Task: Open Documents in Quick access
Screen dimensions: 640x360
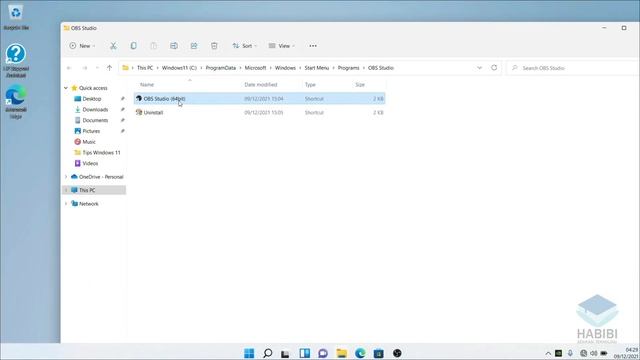Action: [x=95, y=120]
